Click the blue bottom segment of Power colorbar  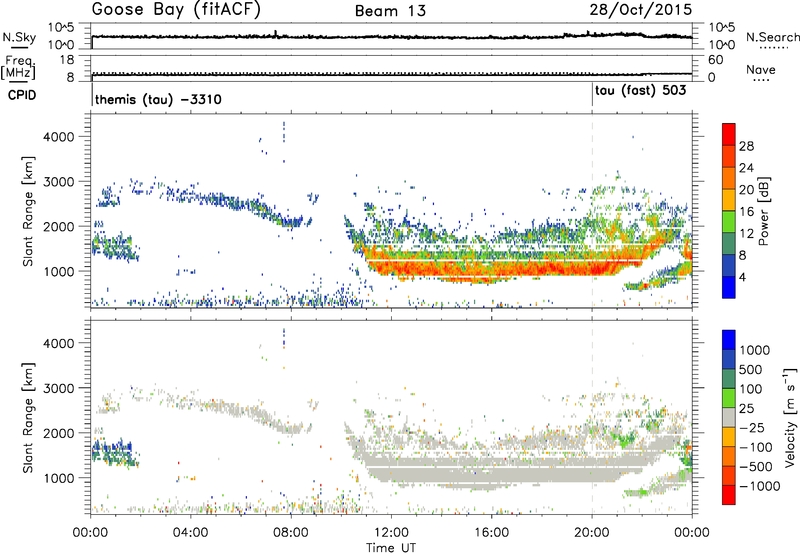click(x=729, y=287)
